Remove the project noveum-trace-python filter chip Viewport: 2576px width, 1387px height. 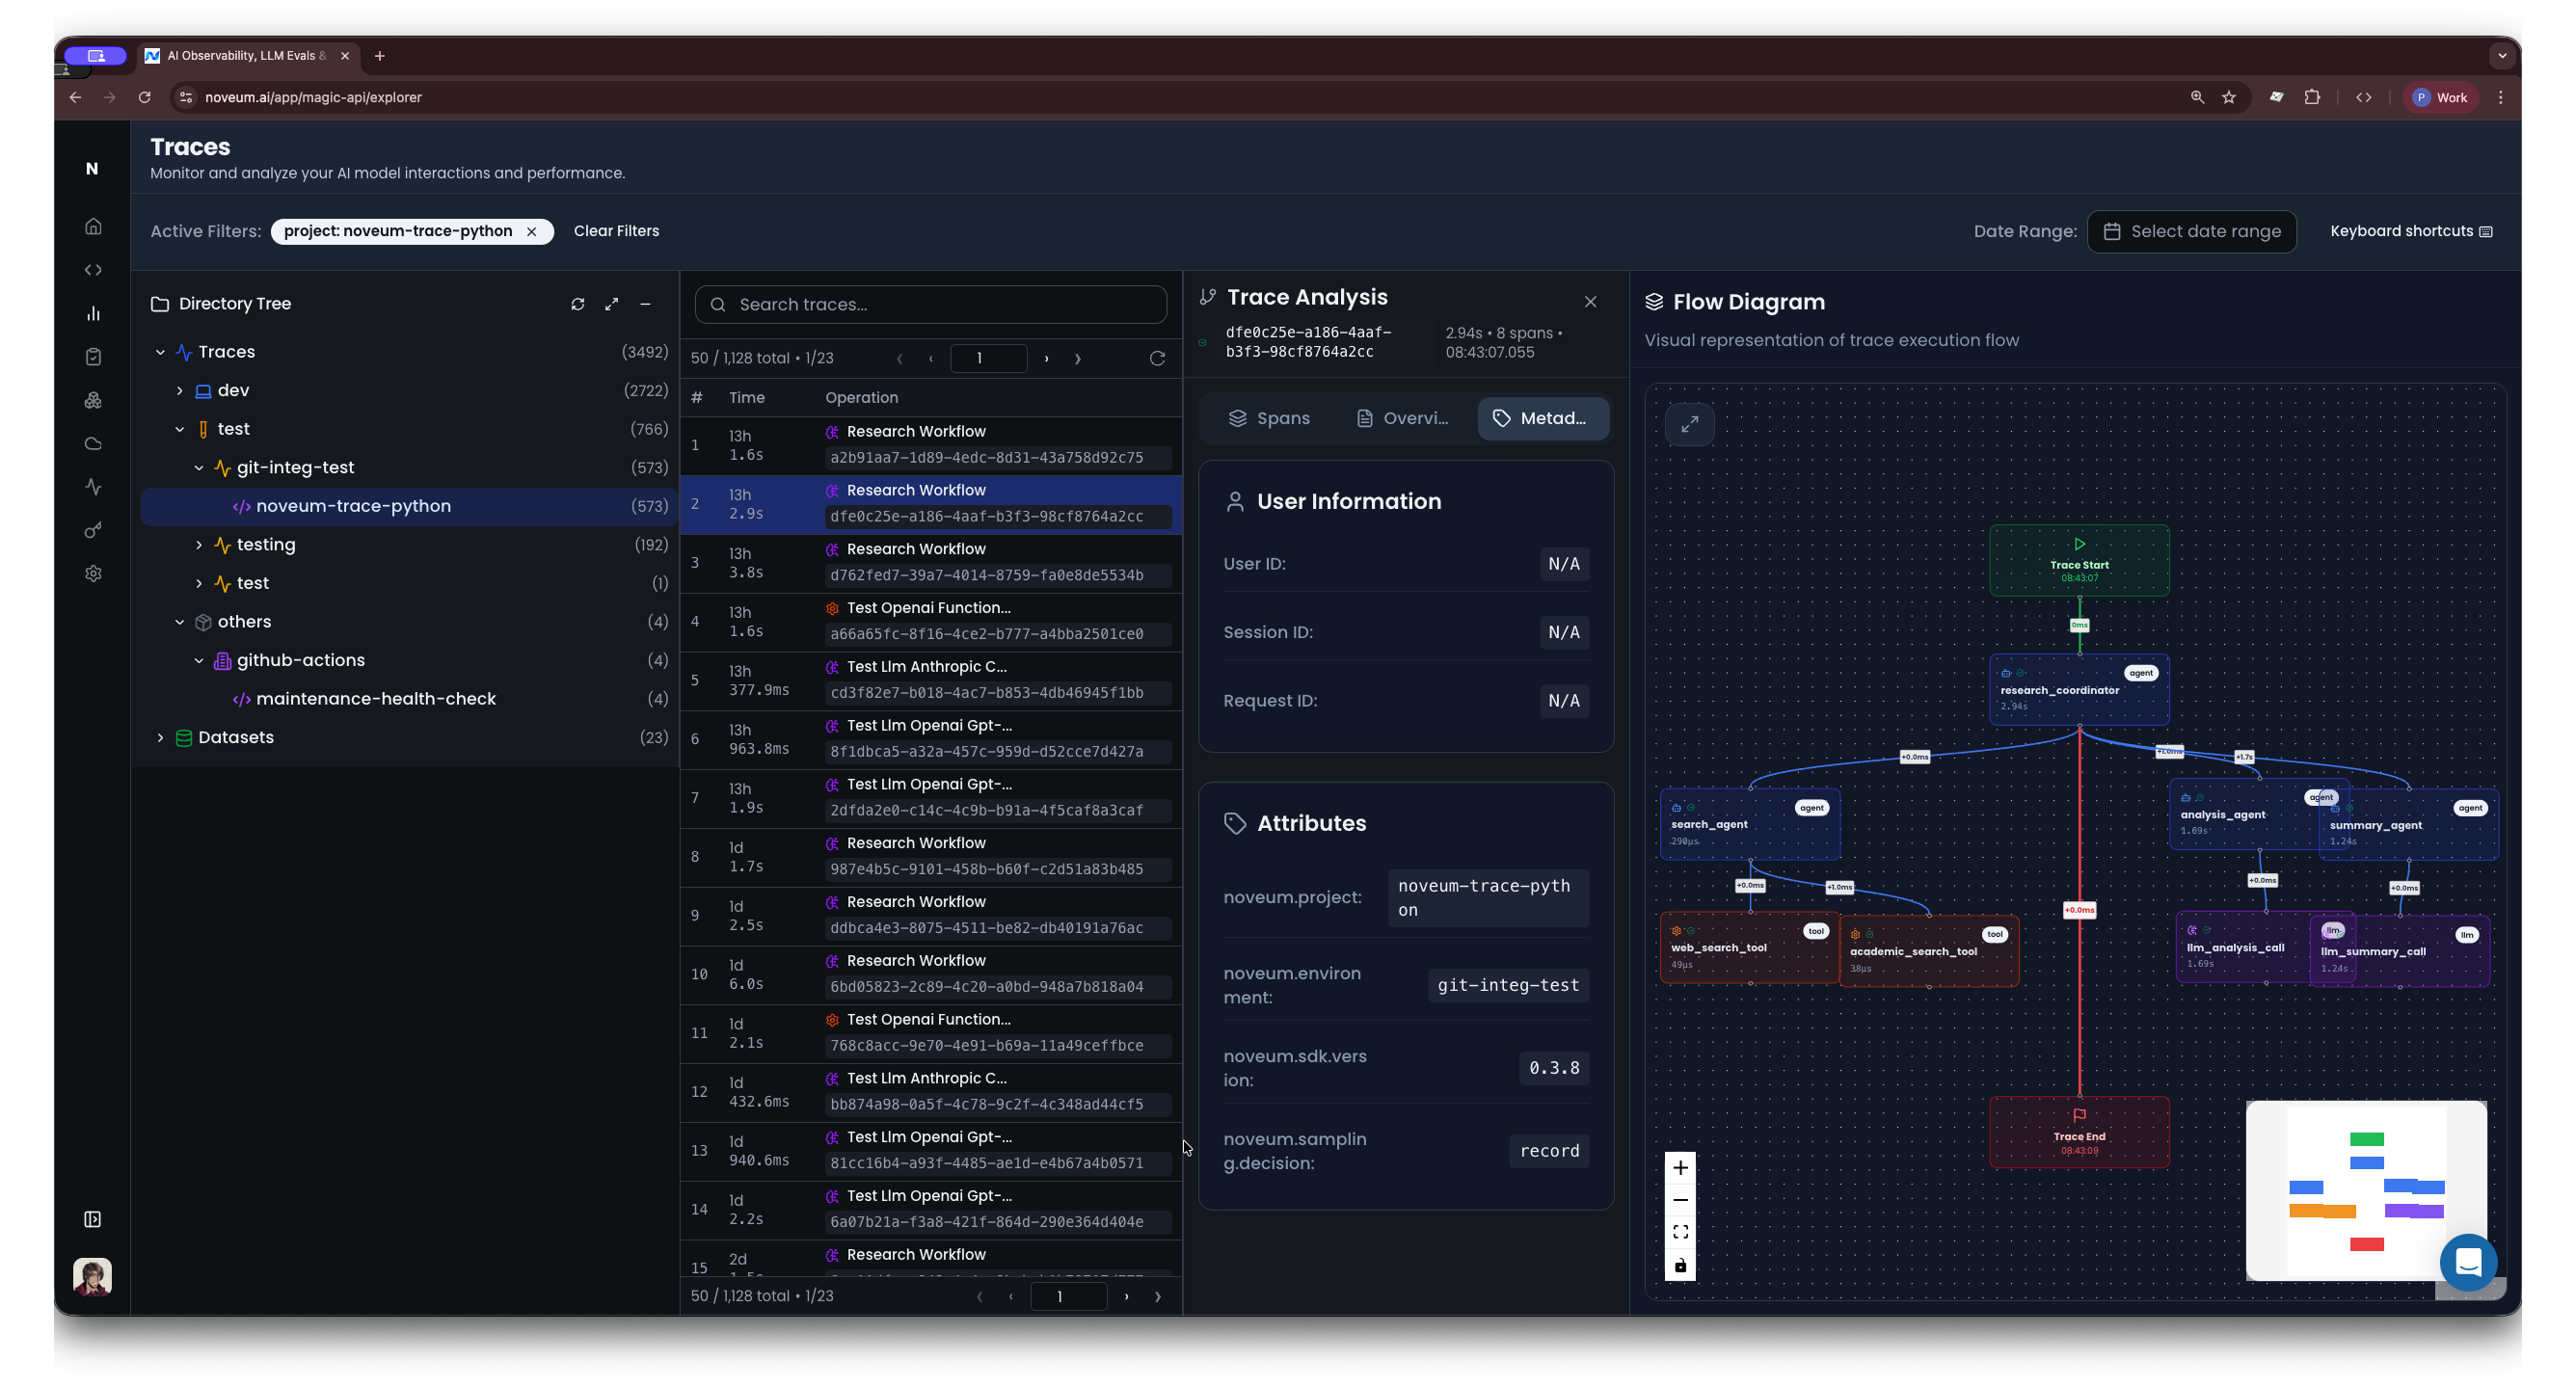(x=532, y=232)
